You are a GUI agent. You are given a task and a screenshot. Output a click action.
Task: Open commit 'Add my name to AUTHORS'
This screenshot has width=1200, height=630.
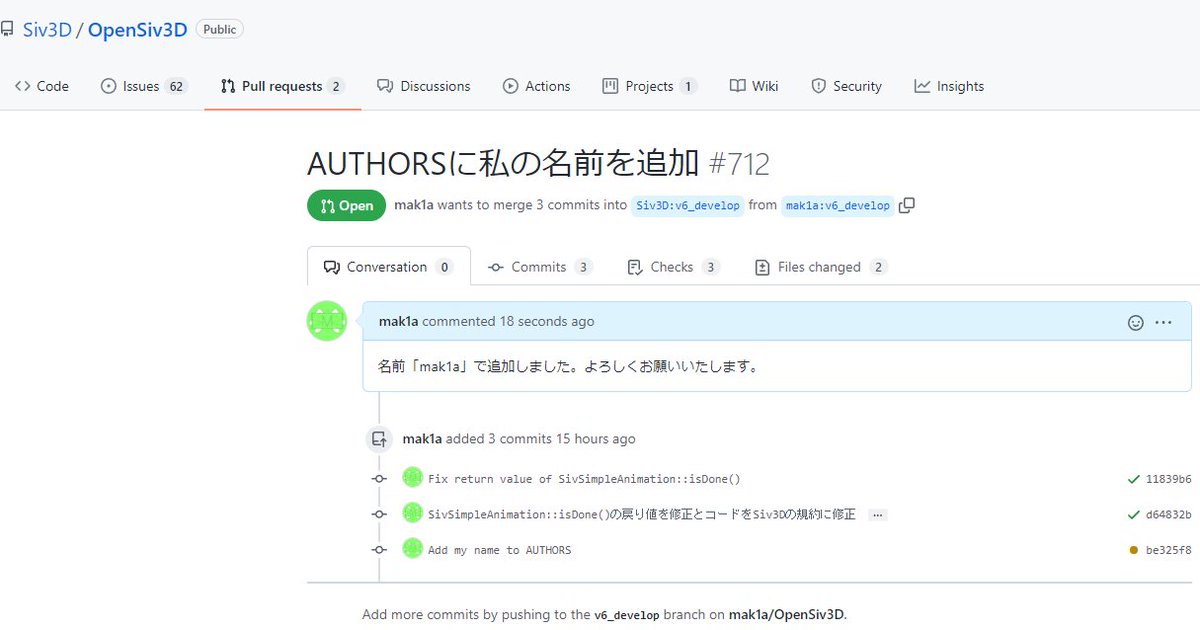click(500, 550)
